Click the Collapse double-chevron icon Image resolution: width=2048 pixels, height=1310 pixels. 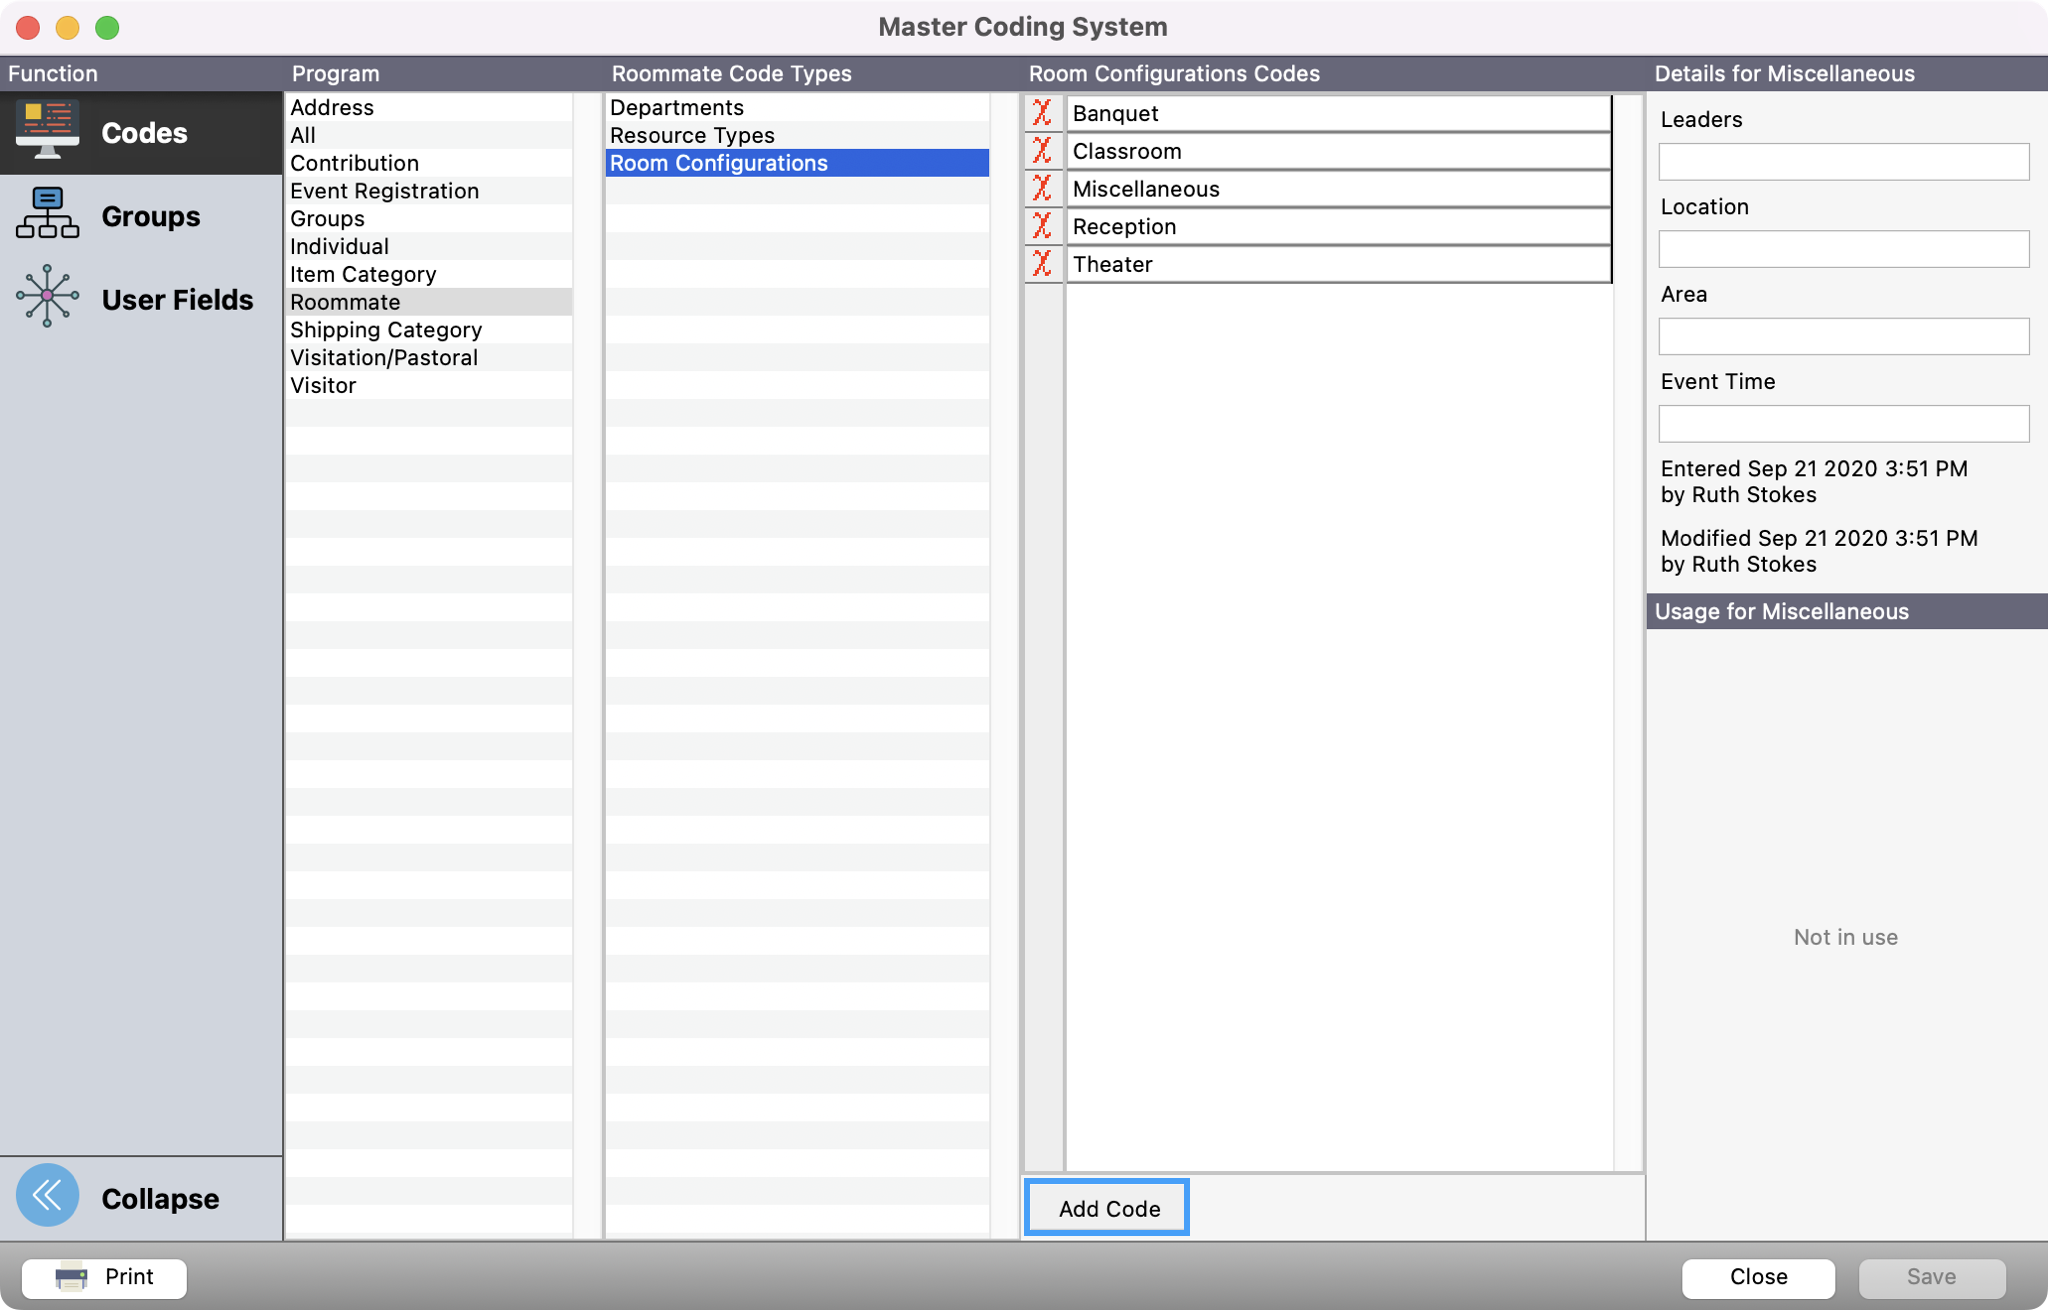[47, 1196]
